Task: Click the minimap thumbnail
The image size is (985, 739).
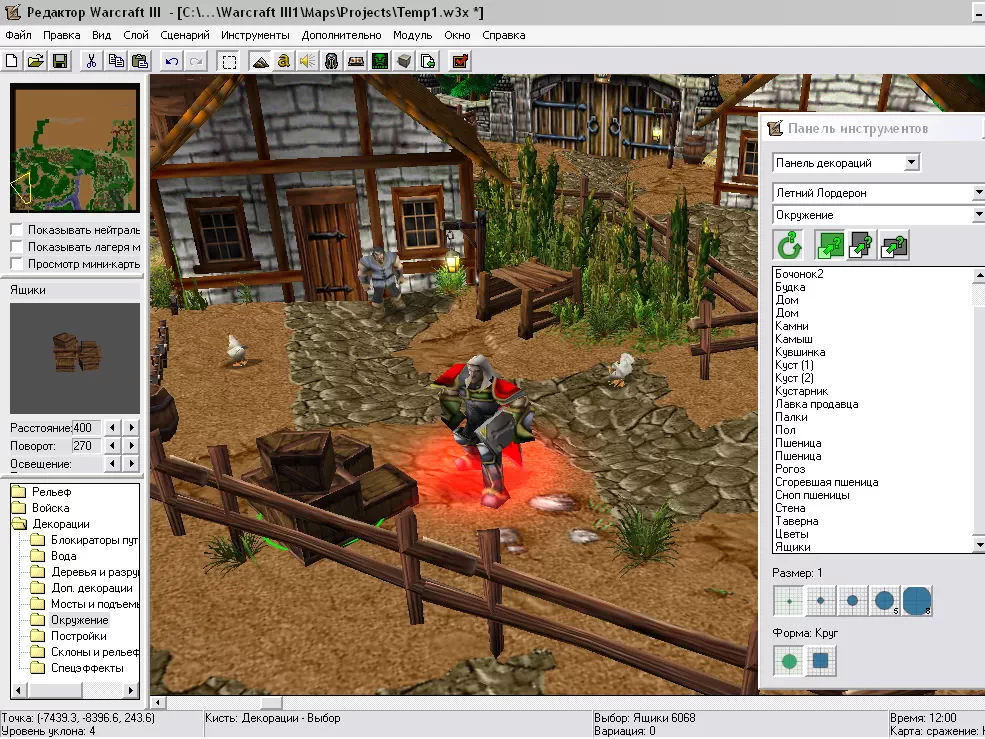Action: click(x=75, y=148)
